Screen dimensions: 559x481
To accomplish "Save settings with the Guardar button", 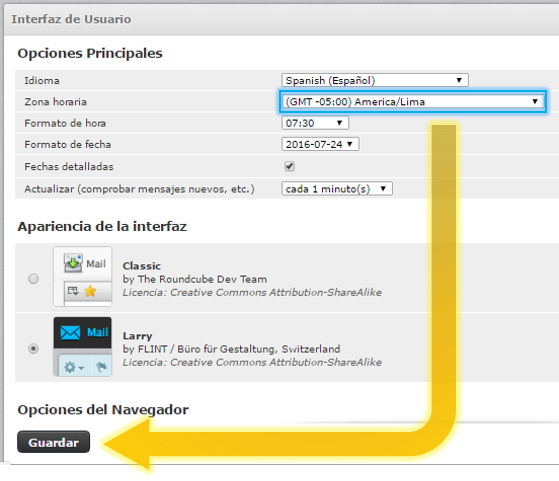I will coord(53,442).
